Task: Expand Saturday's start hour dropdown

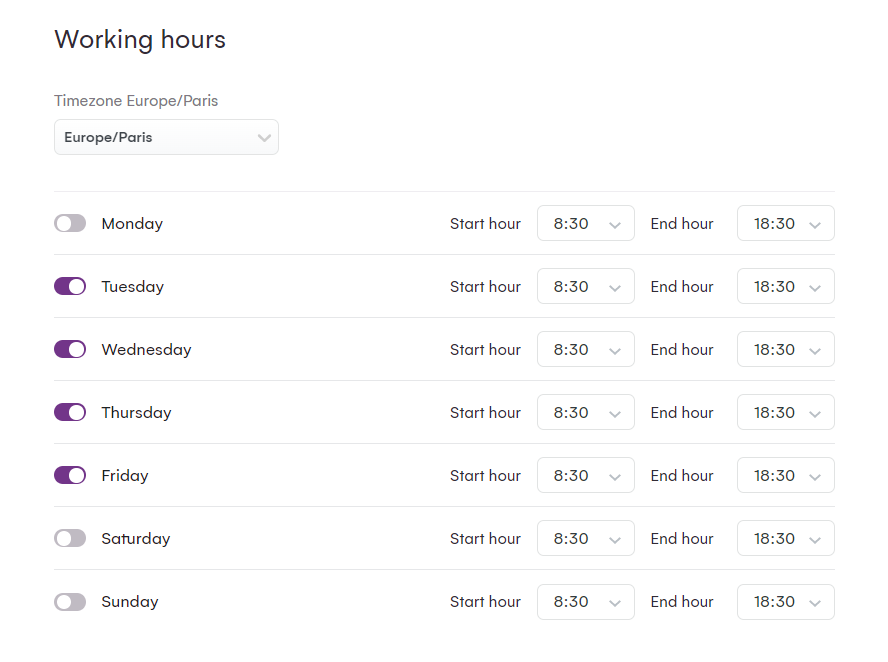Action: pyautogui.click(x=585, y=538)
